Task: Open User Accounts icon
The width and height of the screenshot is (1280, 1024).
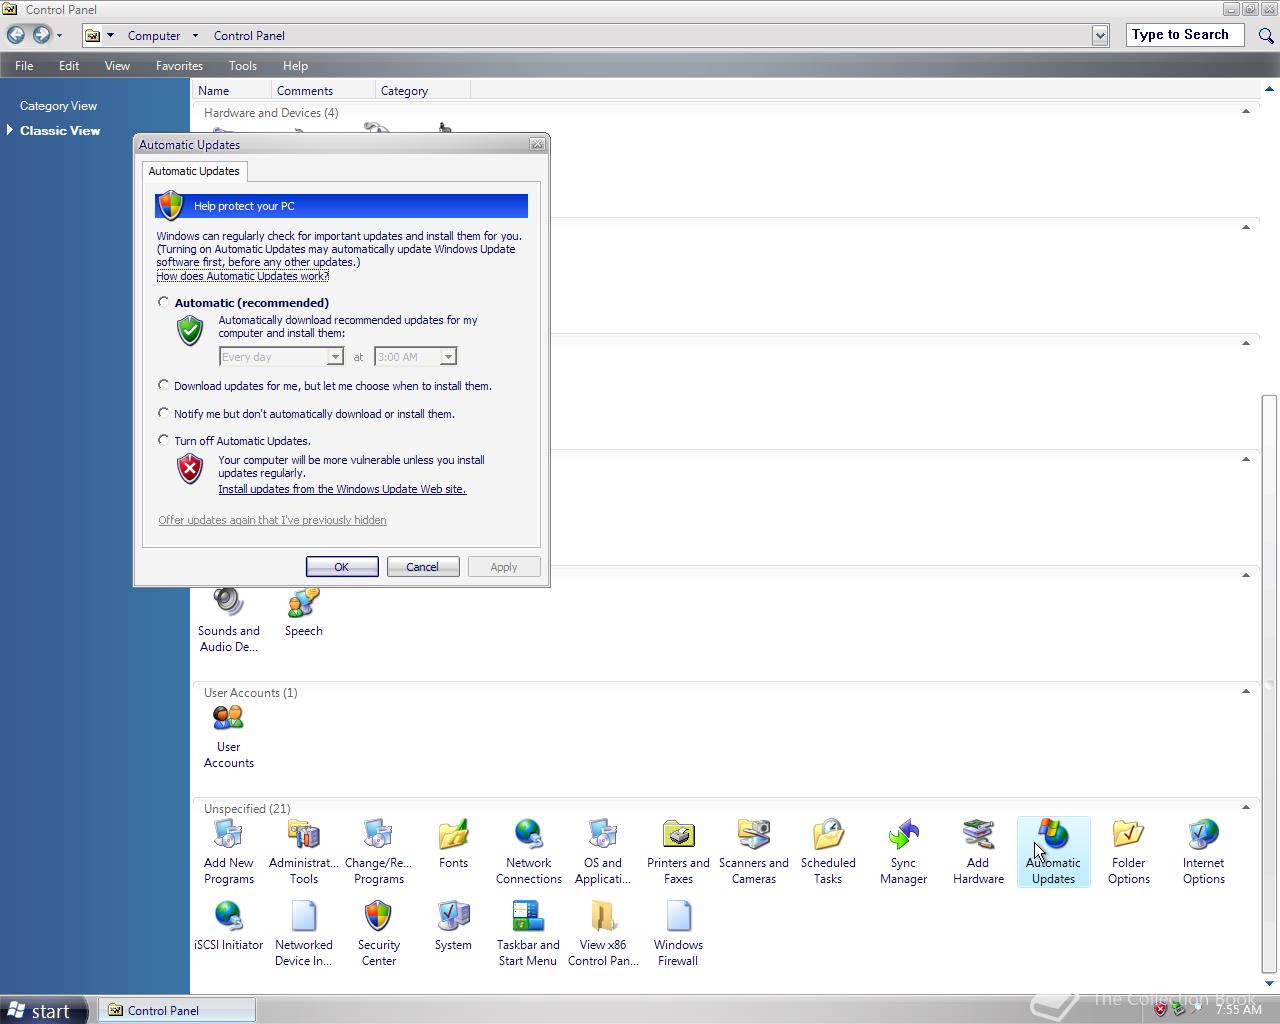Action: pos(228,736)
